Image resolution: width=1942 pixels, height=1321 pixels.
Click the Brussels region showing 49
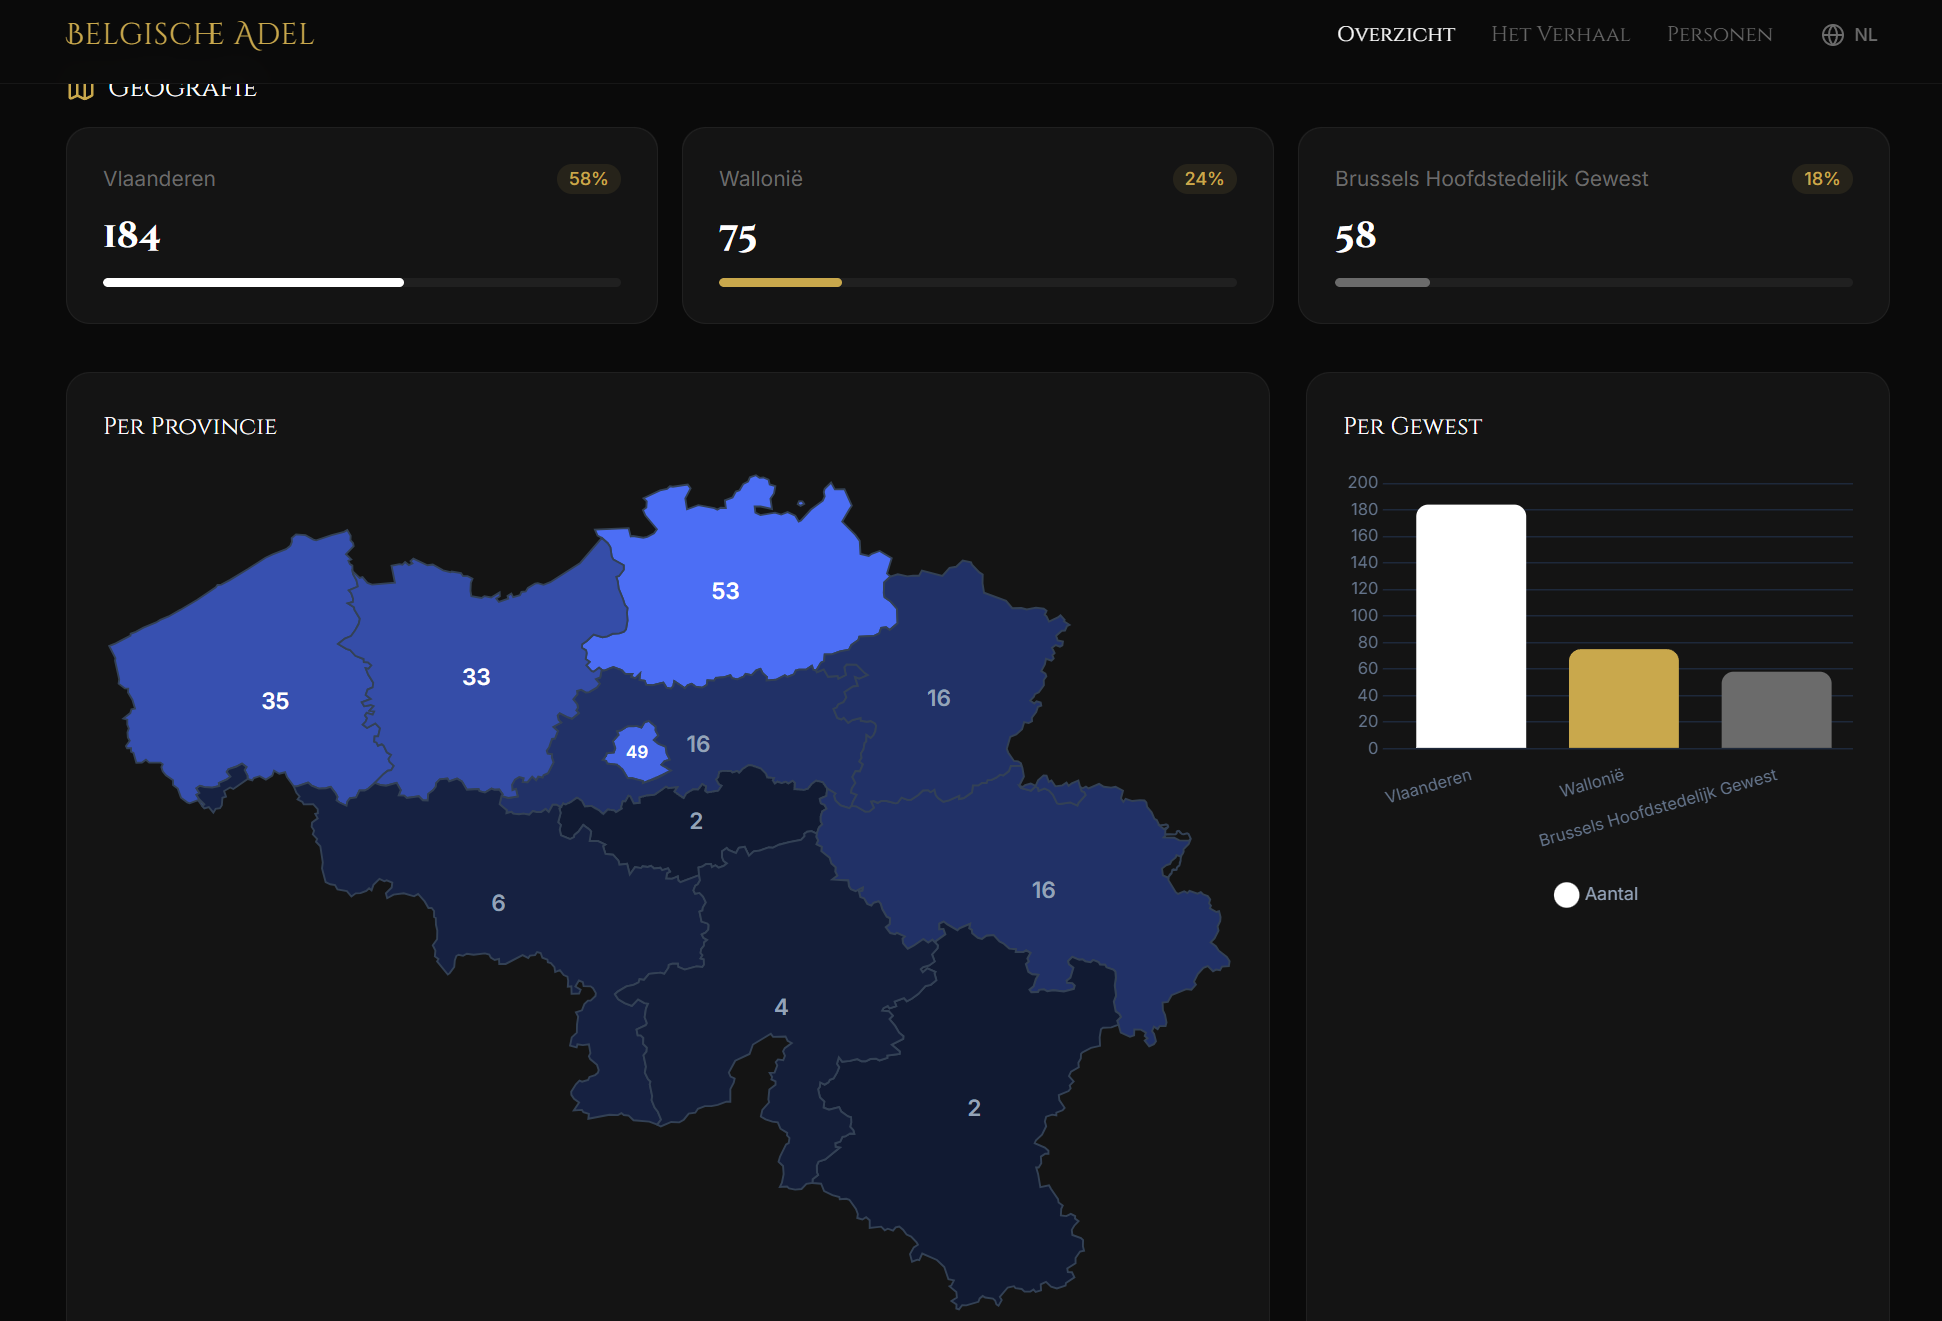click(x=637, y=752)
